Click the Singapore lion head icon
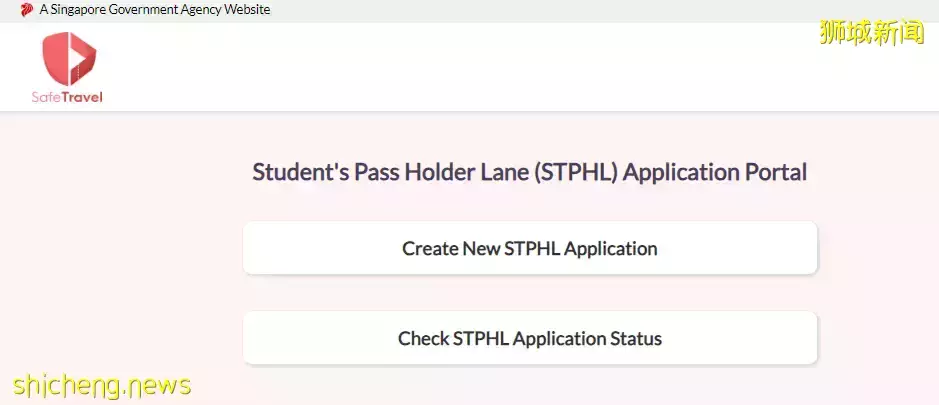The image size is (939, 405). [26, 10]
